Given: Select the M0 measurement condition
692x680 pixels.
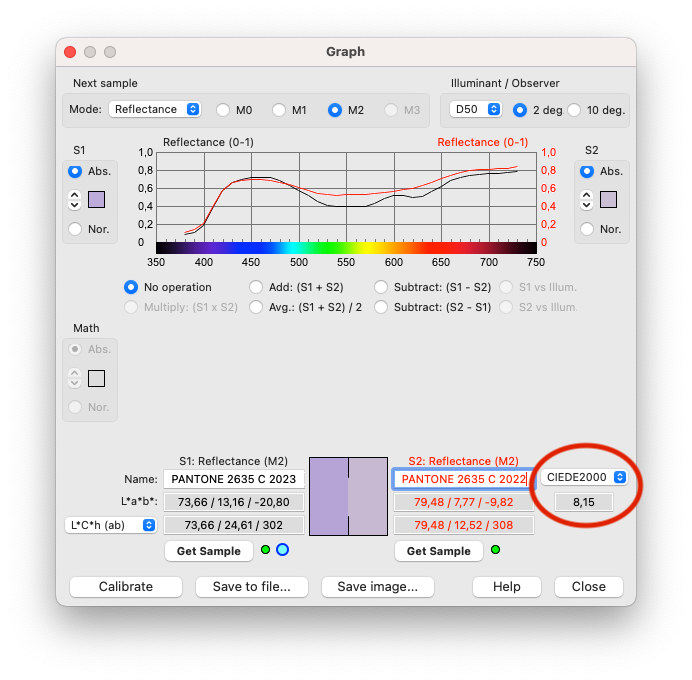Looking at the screenshot, I should tap(223, 110).
